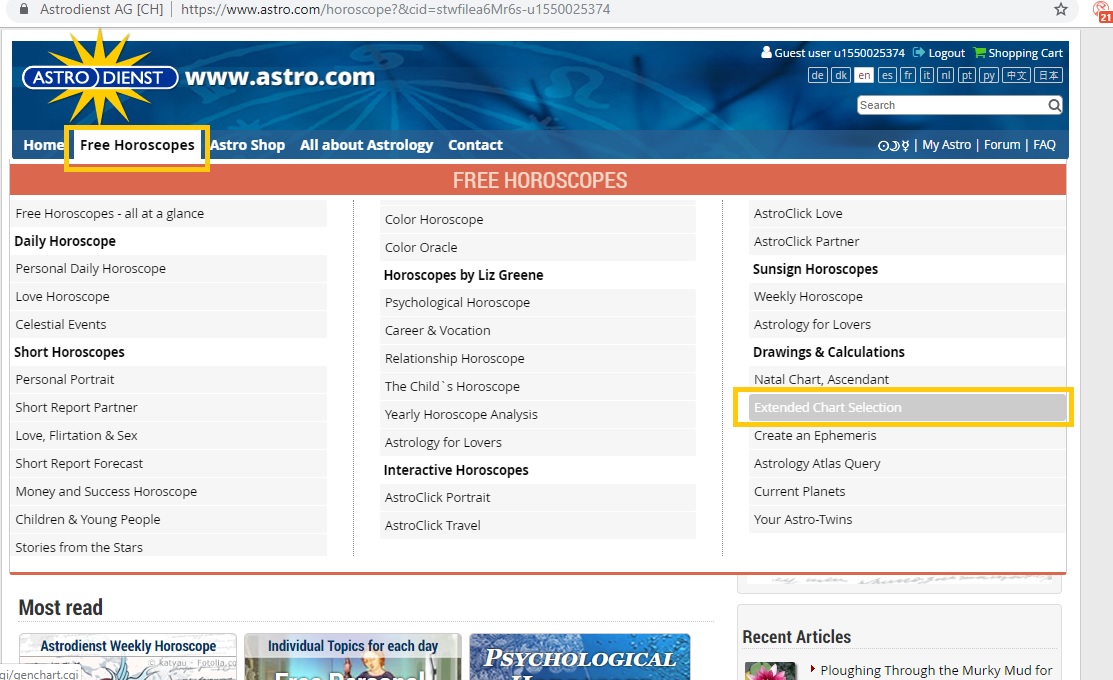
Task: Open Create an Ephemeris
Action: 907,436
